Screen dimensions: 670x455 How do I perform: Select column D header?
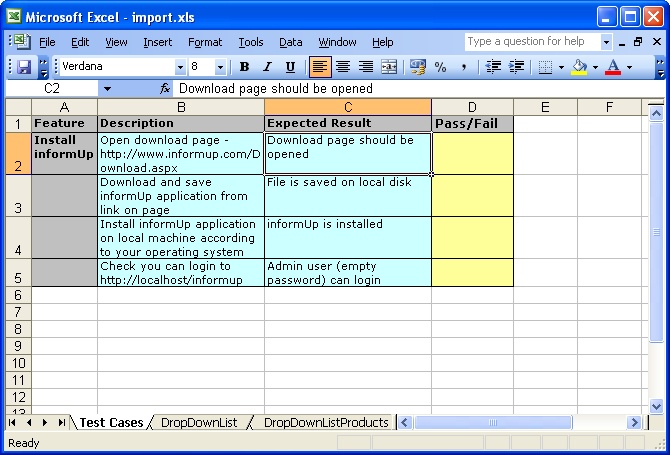point(472,107)
